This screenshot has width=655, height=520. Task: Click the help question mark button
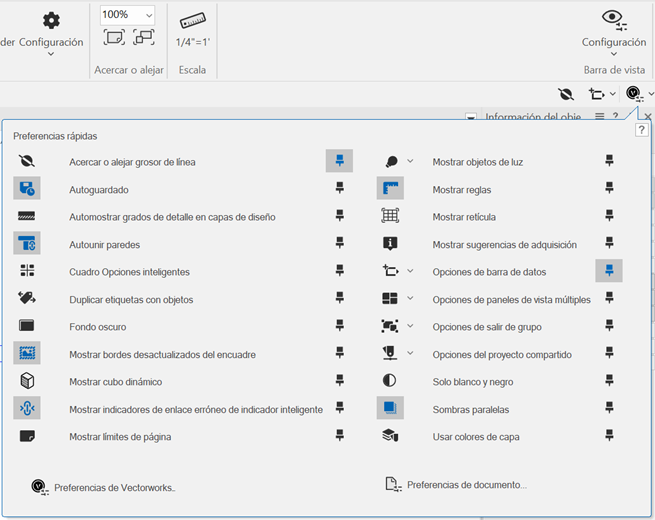(x=641, y=131)
